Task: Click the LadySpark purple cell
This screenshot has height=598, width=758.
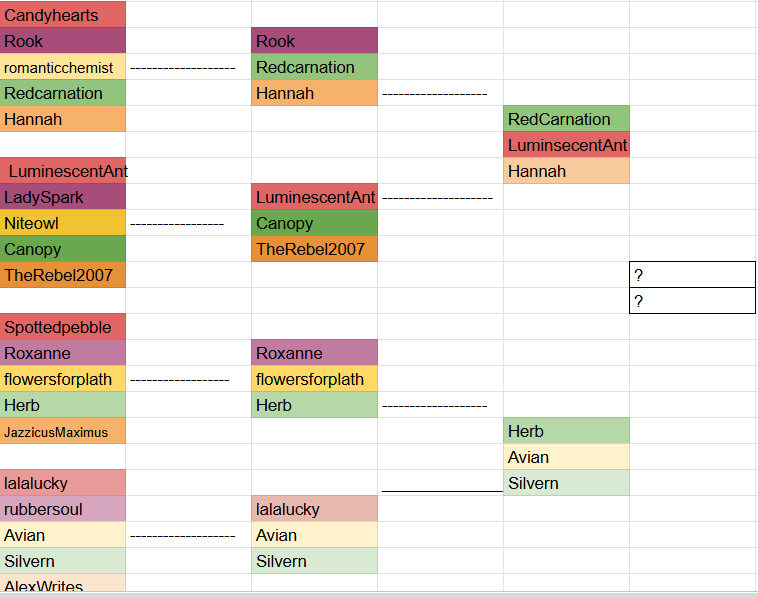Action: pos(63,197)
